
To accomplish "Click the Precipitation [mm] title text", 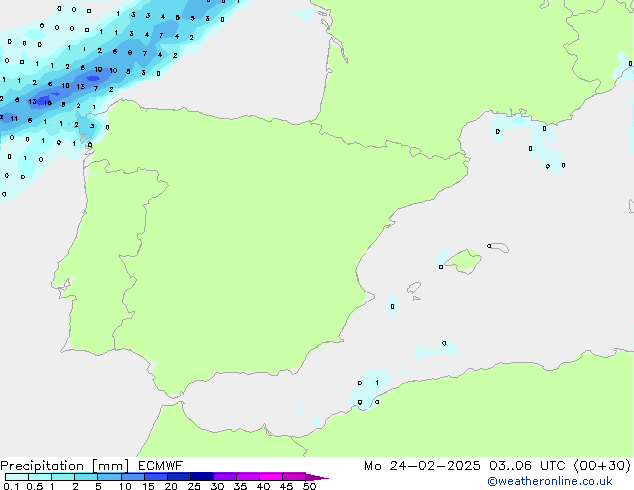I will click(x=64, y=465).
